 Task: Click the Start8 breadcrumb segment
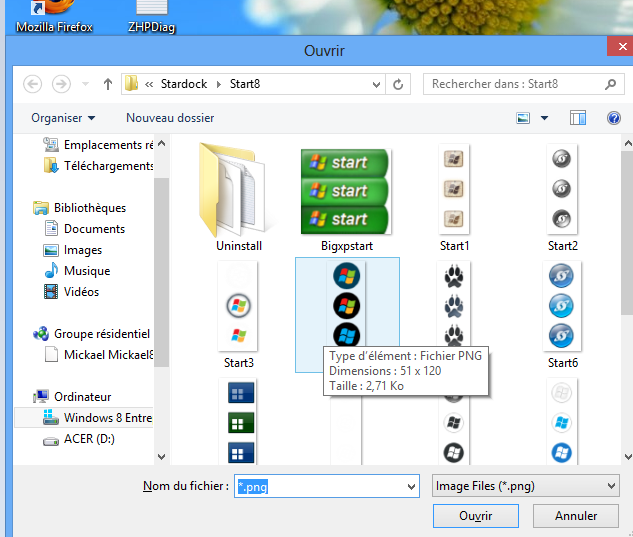[245, 84]
